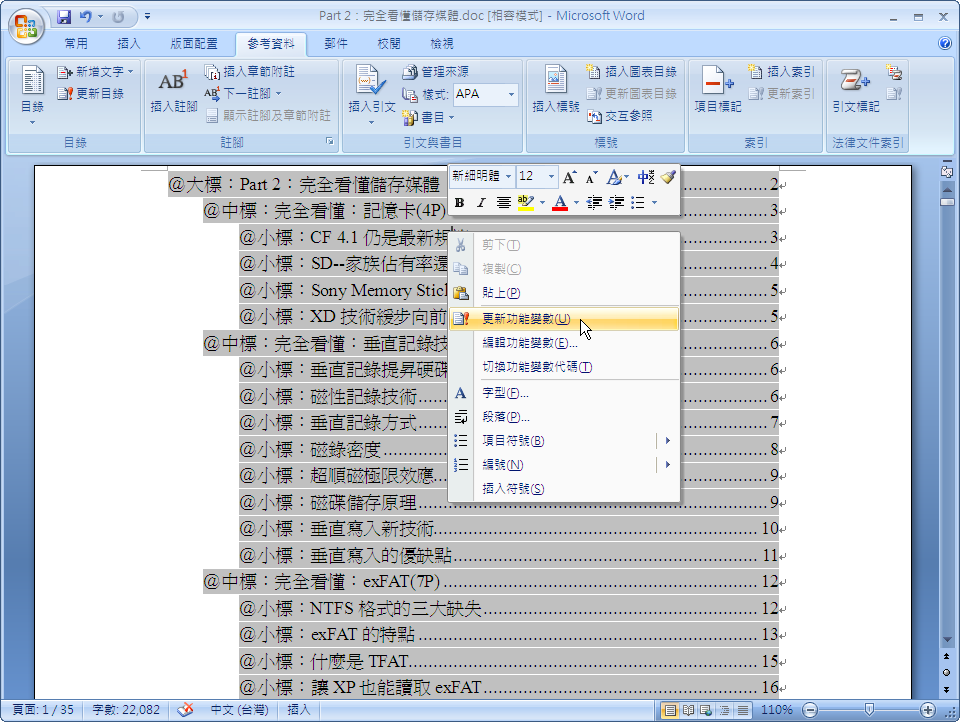Open 交互參照 cross-reference dialog
The image size is (960, 722).
pos(620,116)
